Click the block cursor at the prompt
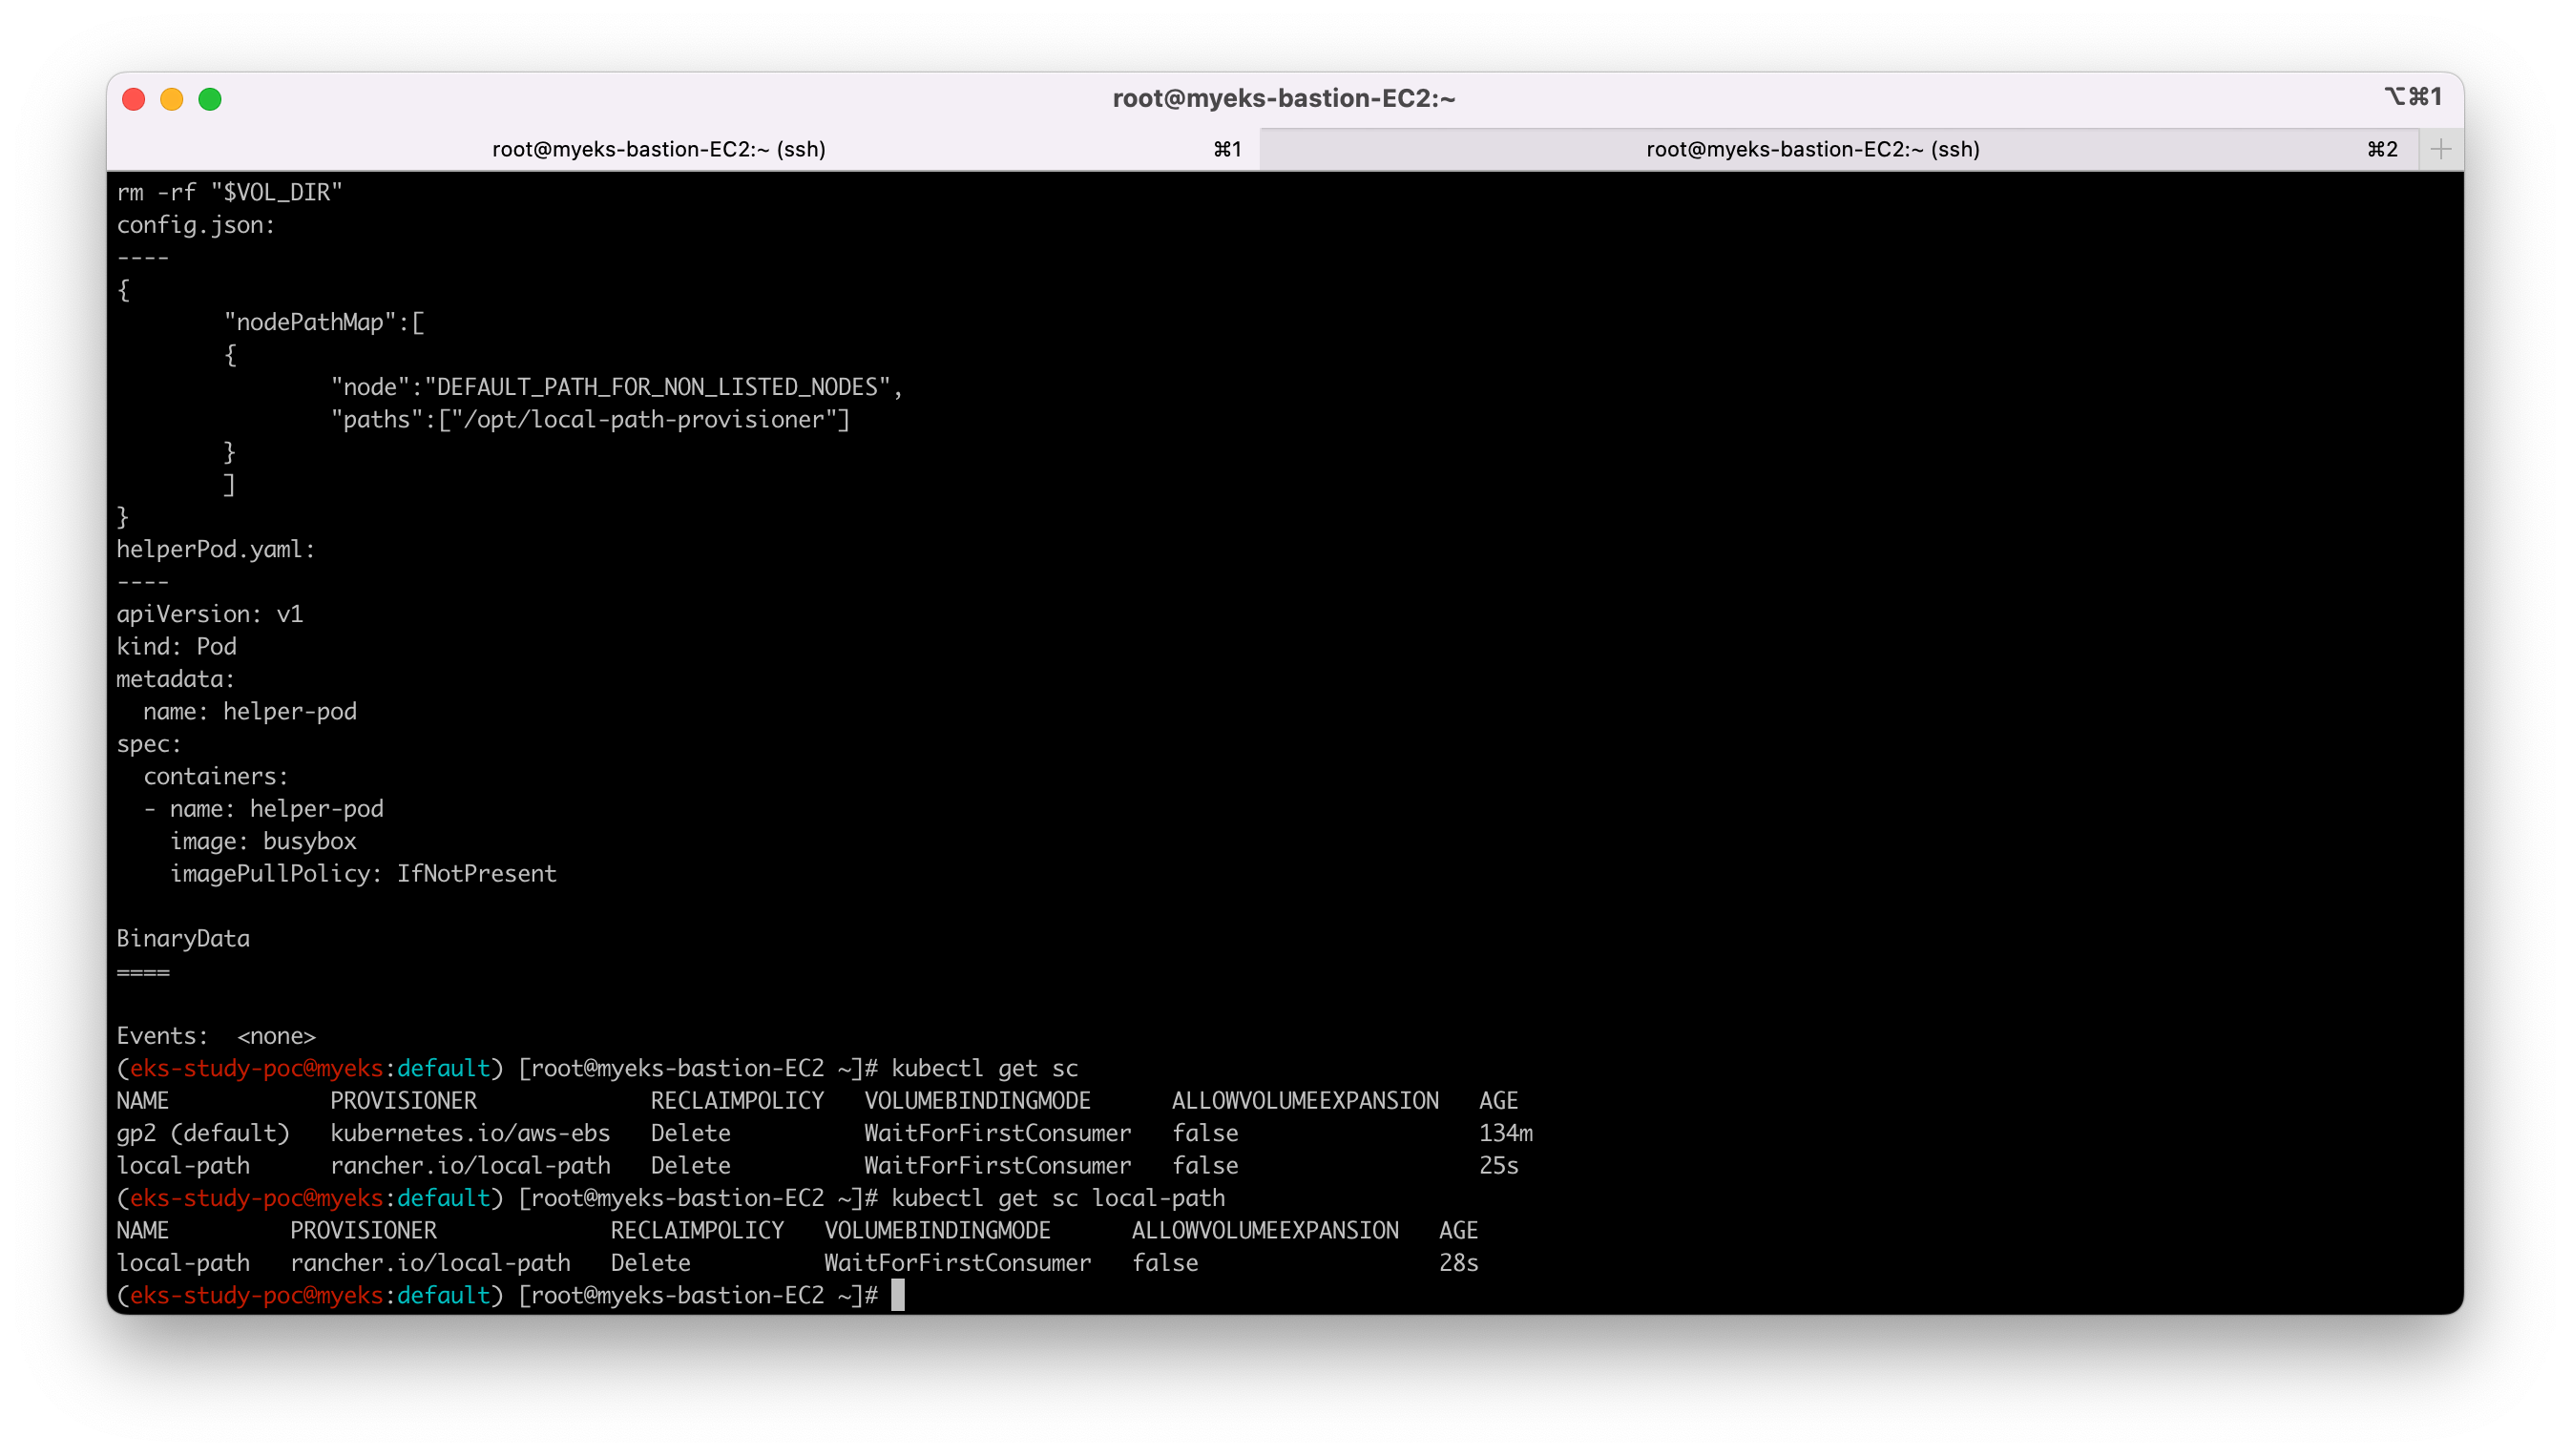Viewport: 2571px width, 1456px height. [897, 1295]
